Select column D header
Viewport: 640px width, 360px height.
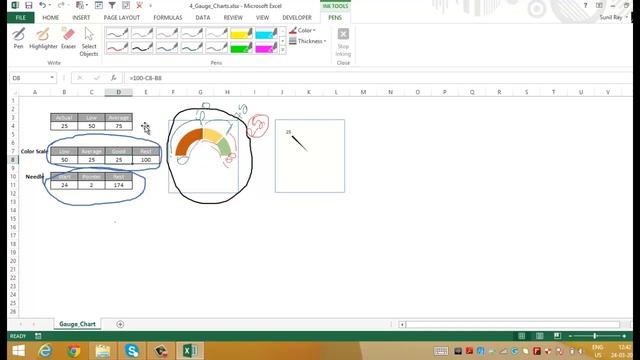(118, 92)
